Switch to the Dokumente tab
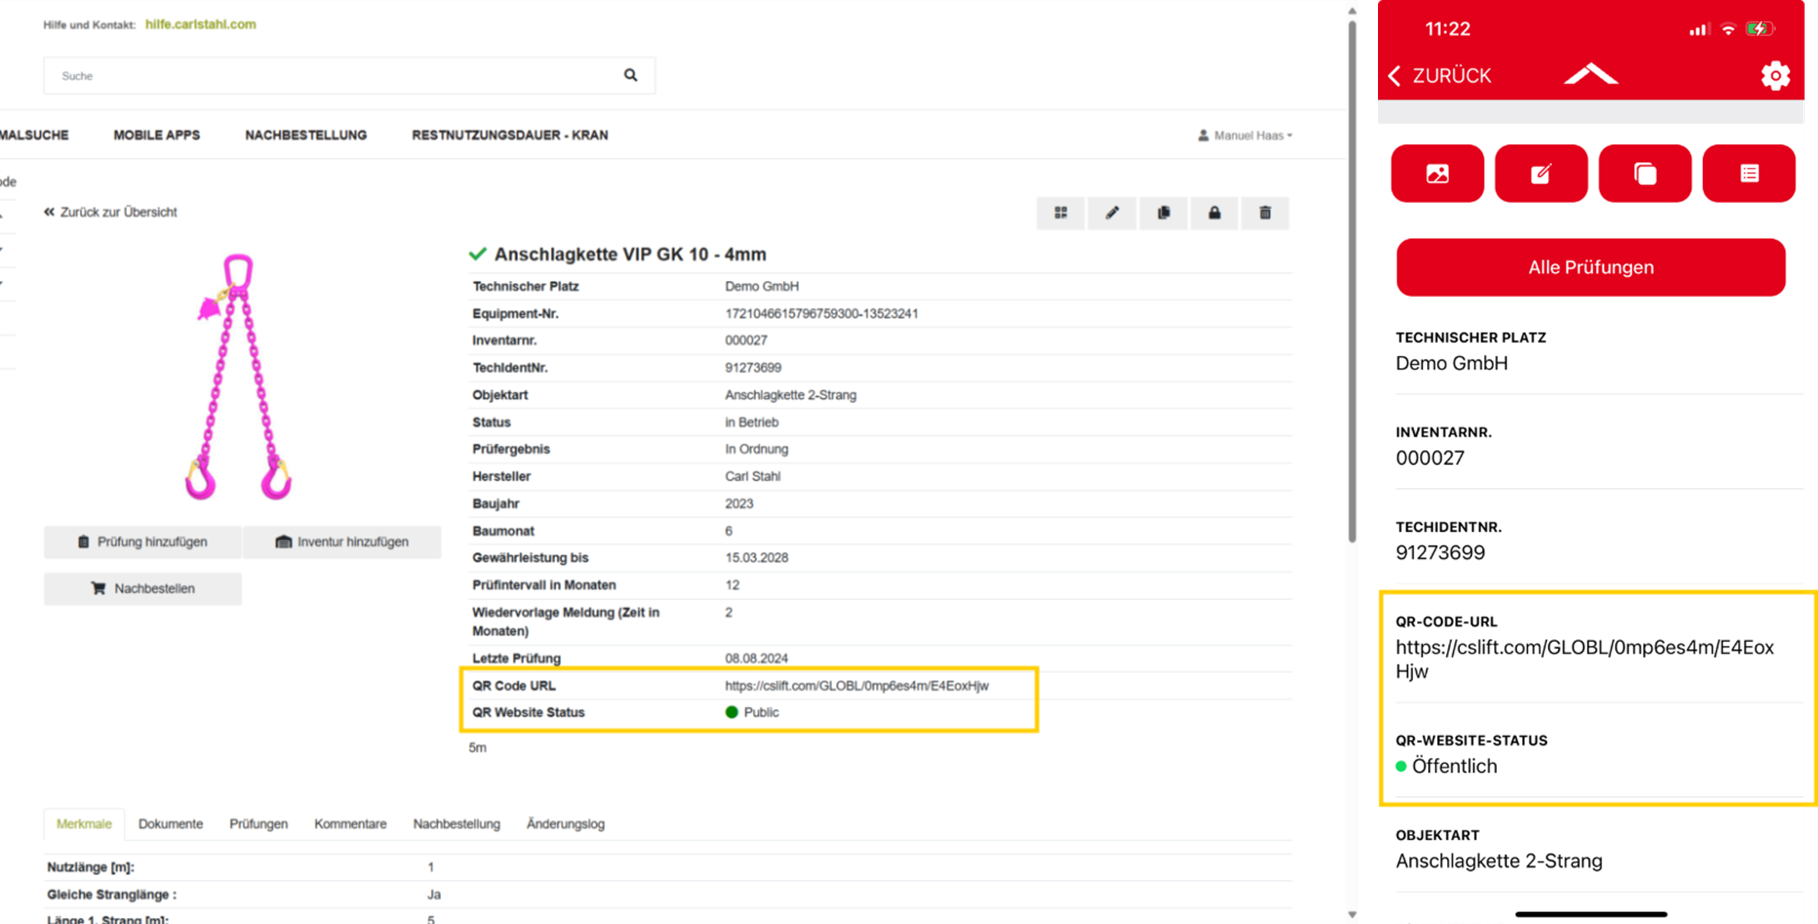Viewport: 1818px width, 924px height. [170, 824]
